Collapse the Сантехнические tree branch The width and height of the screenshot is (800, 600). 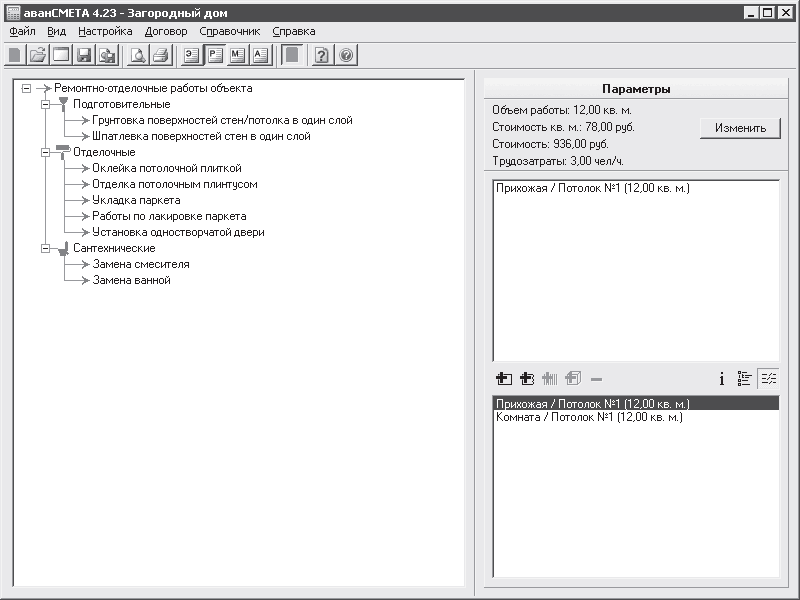click(x=45, y=248)
